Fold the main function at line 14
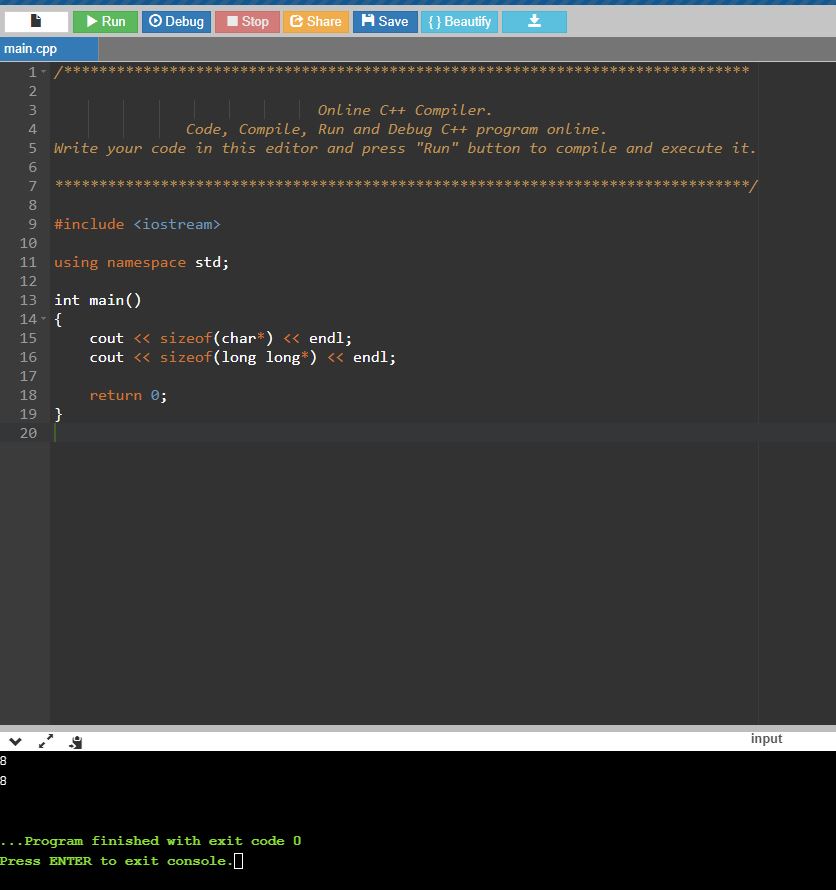 point(46,319)
